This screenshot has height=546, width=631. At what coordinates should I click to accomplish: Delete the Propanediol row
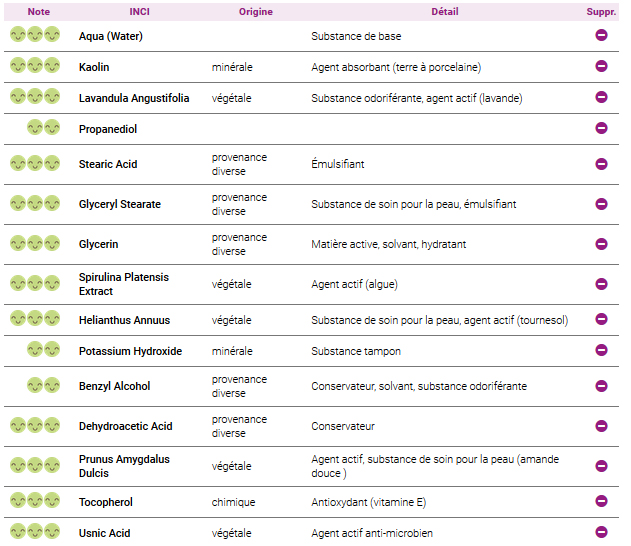pos(601,128)
